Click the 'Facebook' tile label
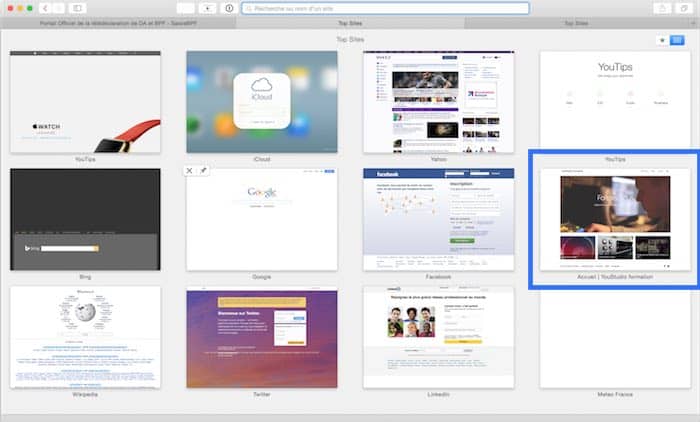Screen dimensions: 700x422 click(x=438, y=277)
